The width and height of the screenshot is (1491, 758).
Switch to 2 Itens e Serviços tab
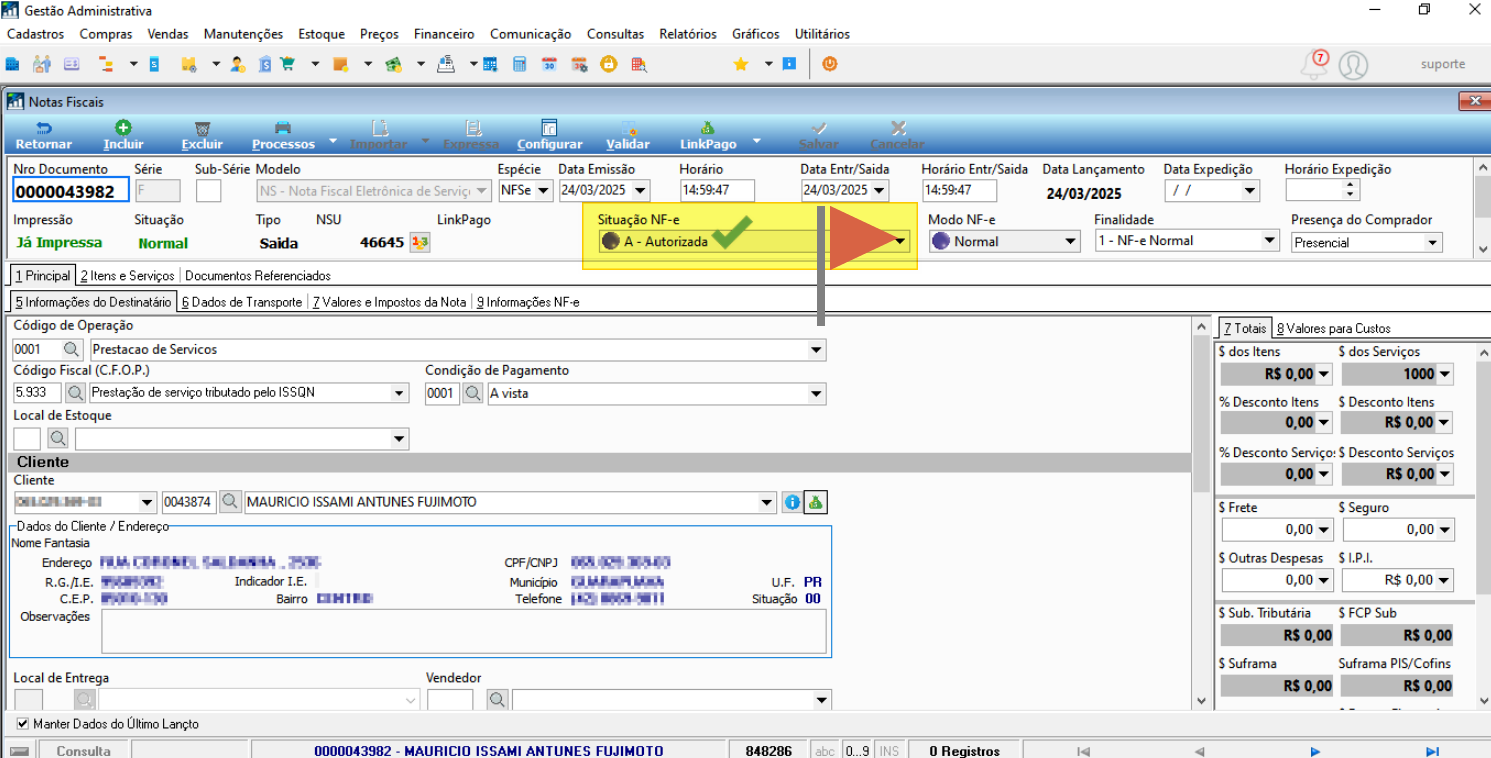[x=128, y=275]
